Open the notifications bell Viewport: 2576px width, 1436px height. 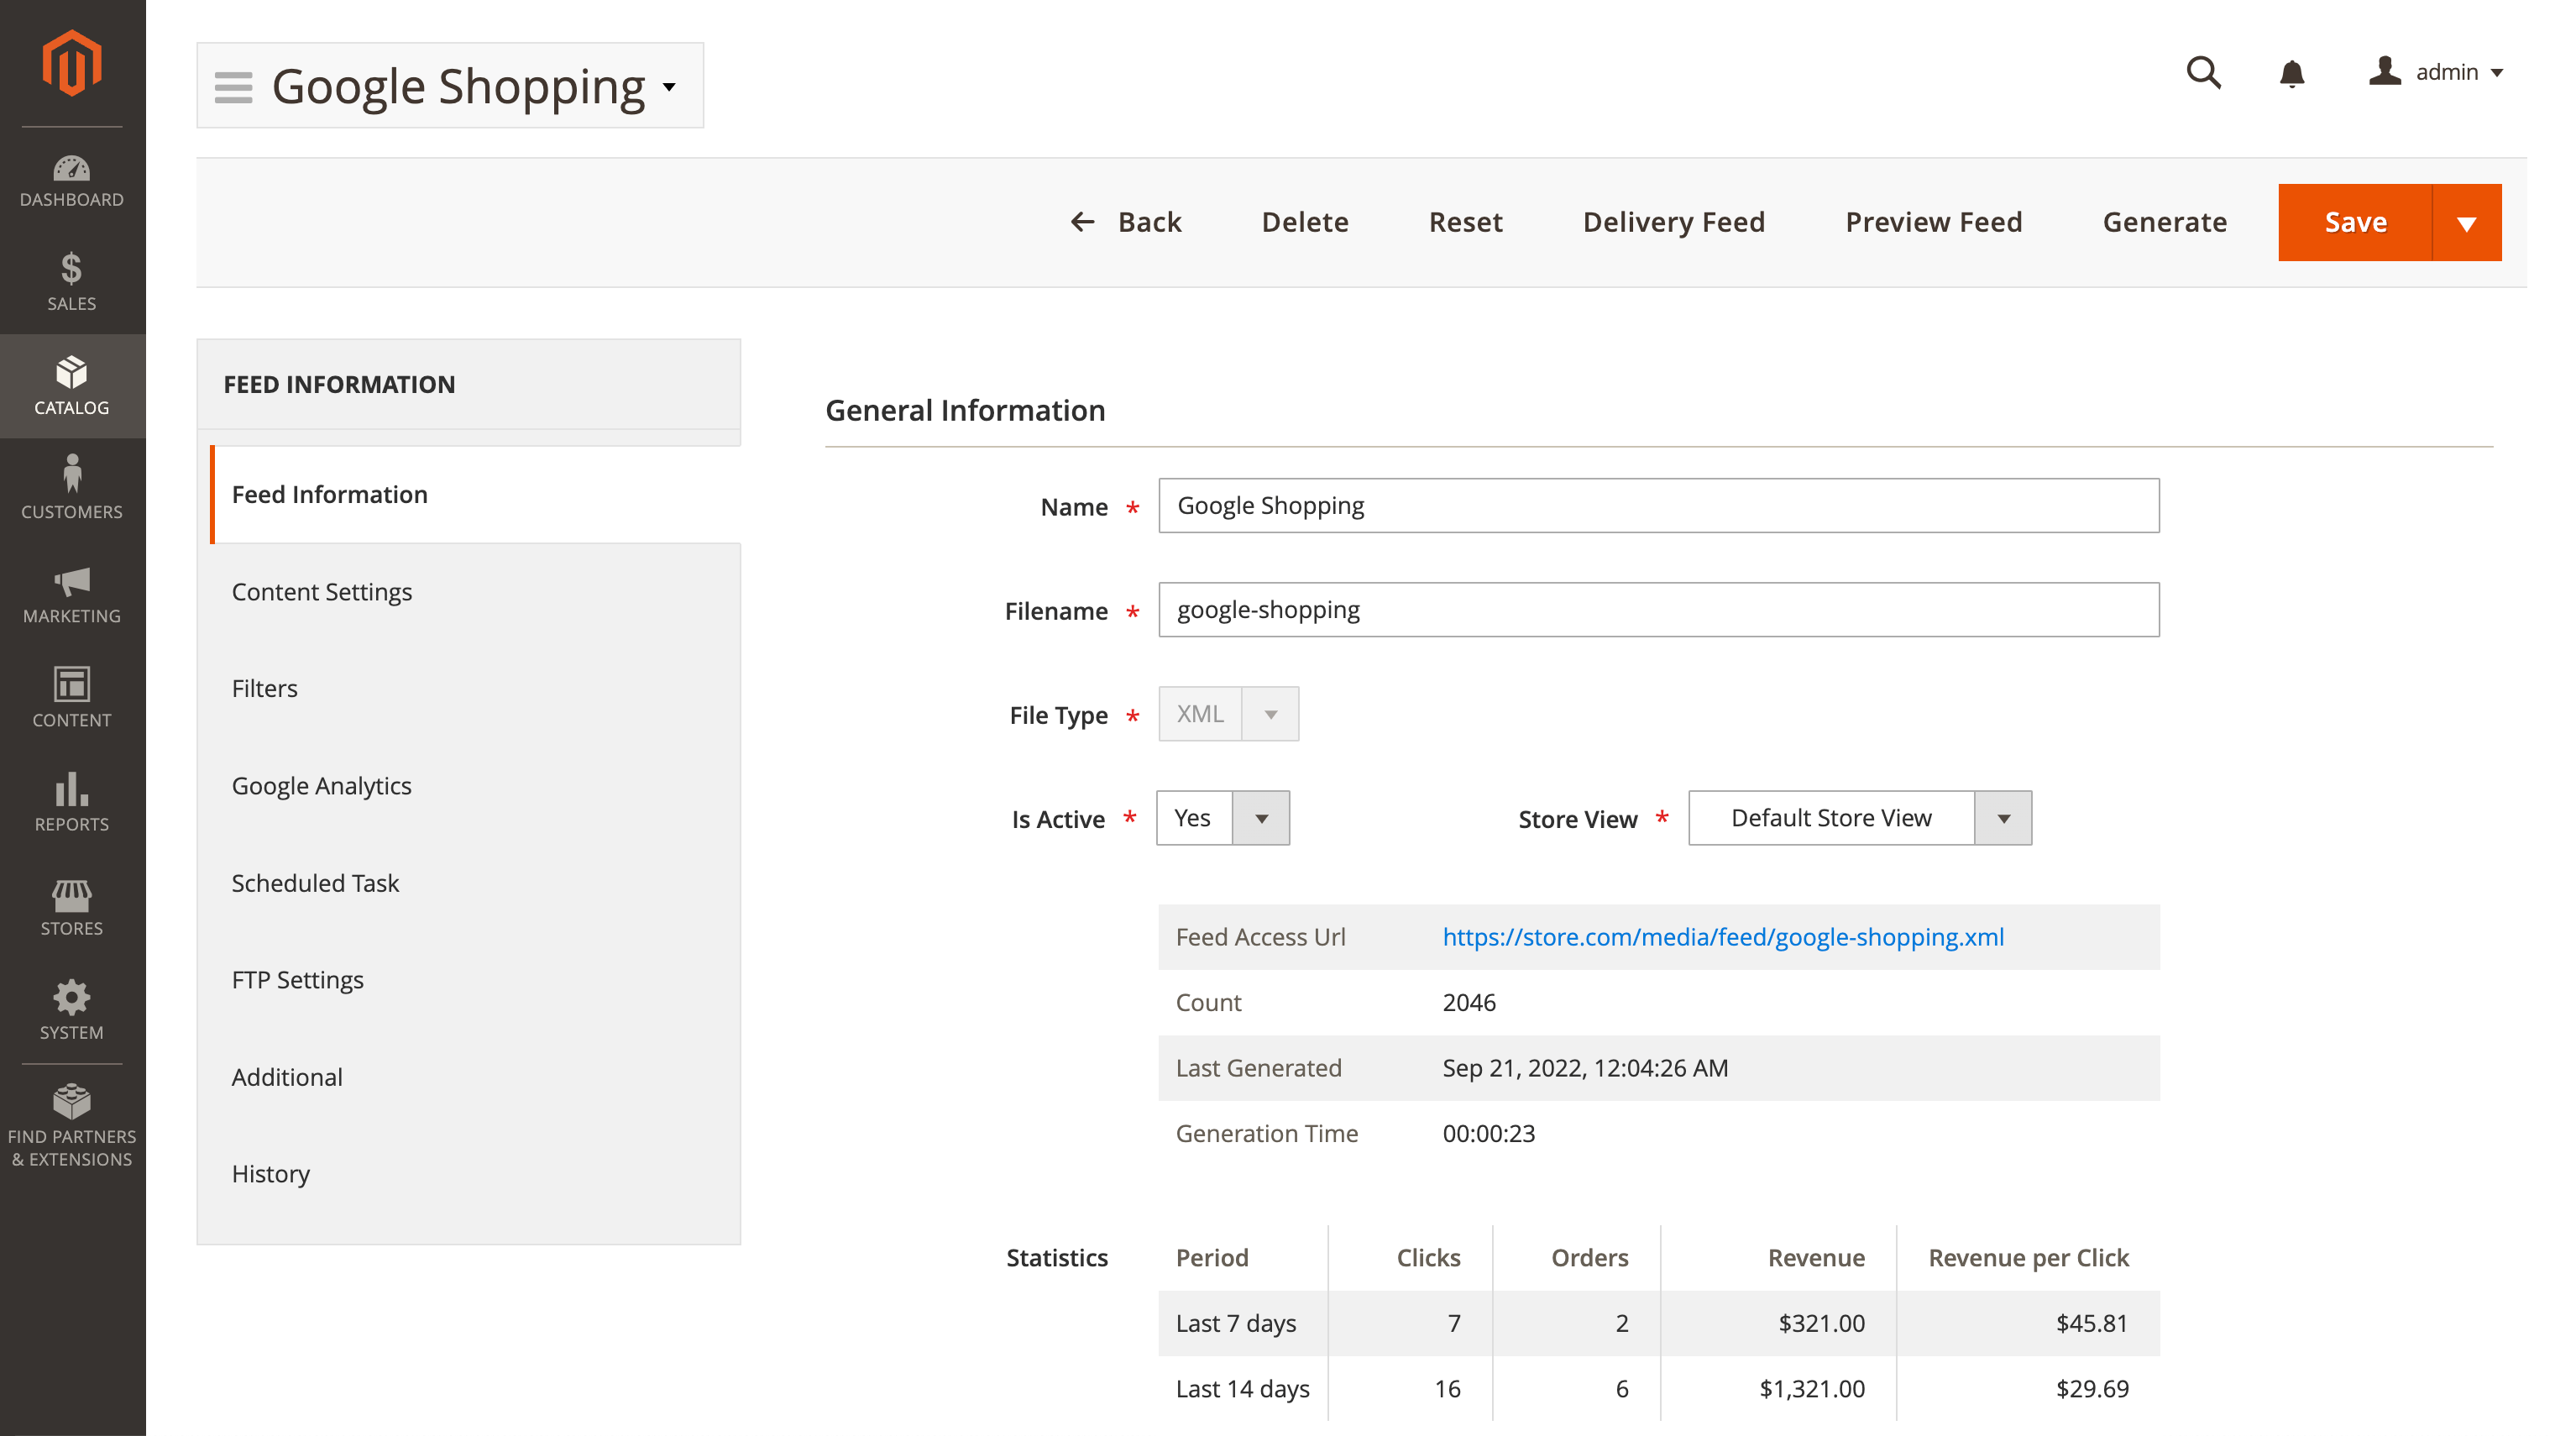[2292, 73]
